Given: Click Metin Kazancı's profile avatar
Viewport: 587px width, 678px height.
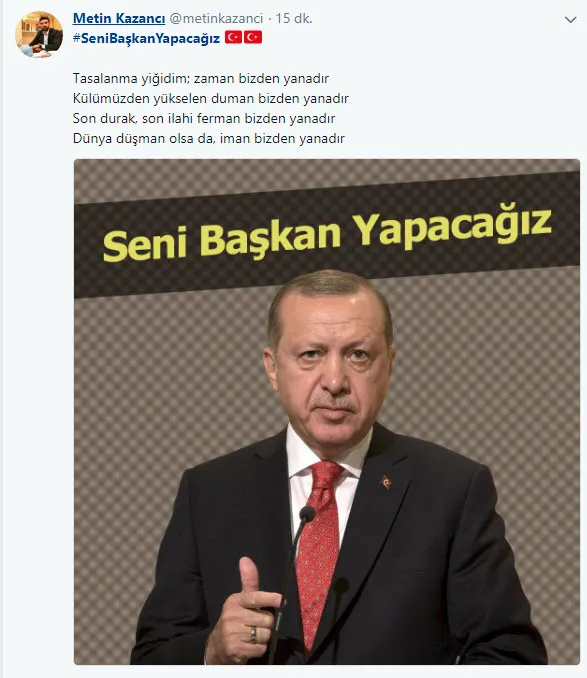Looking at the screenshot, I should pyautogui.click(x=39, y=34).
